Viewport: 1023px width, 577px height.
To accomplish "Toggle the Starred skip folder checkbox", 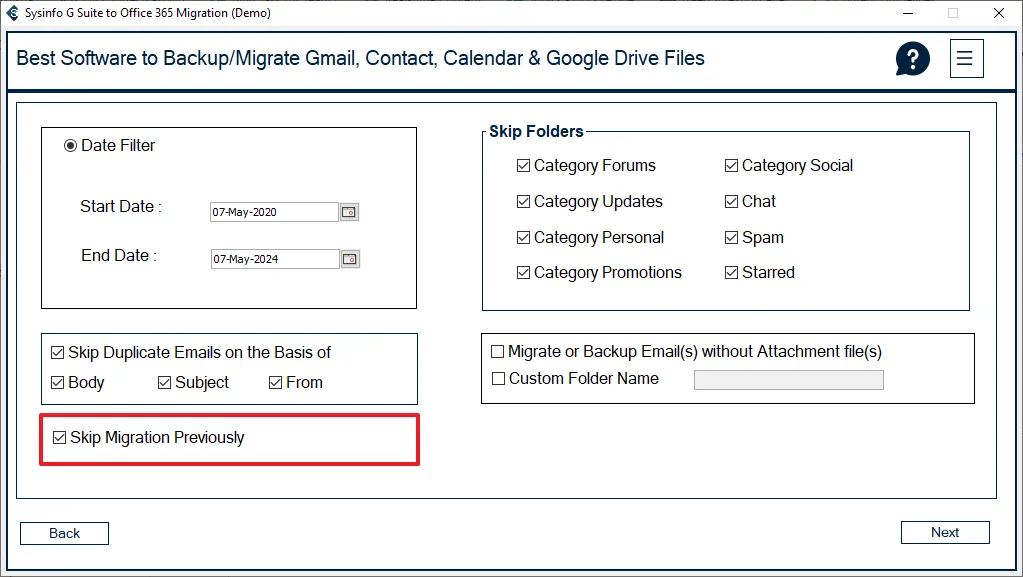I will pyautogui.click(x=731, y=273).
